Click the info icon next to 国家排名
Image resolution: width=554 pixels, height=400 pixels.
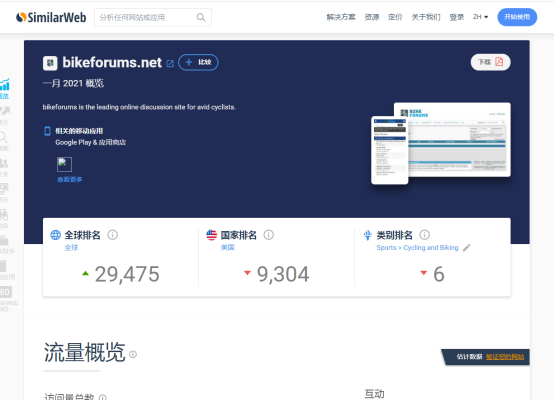click(269, 235)
